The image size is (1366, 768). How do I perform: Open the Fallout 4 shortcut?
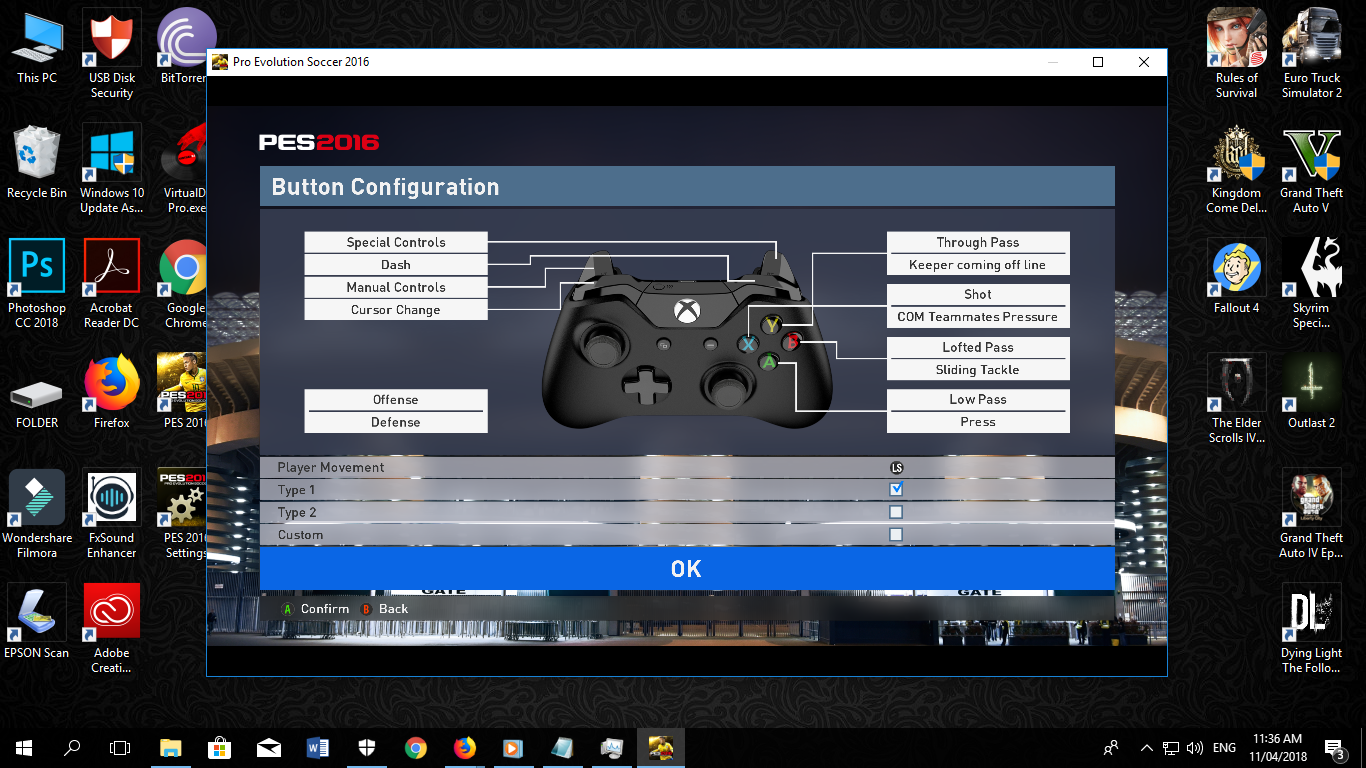[1237, 276]
